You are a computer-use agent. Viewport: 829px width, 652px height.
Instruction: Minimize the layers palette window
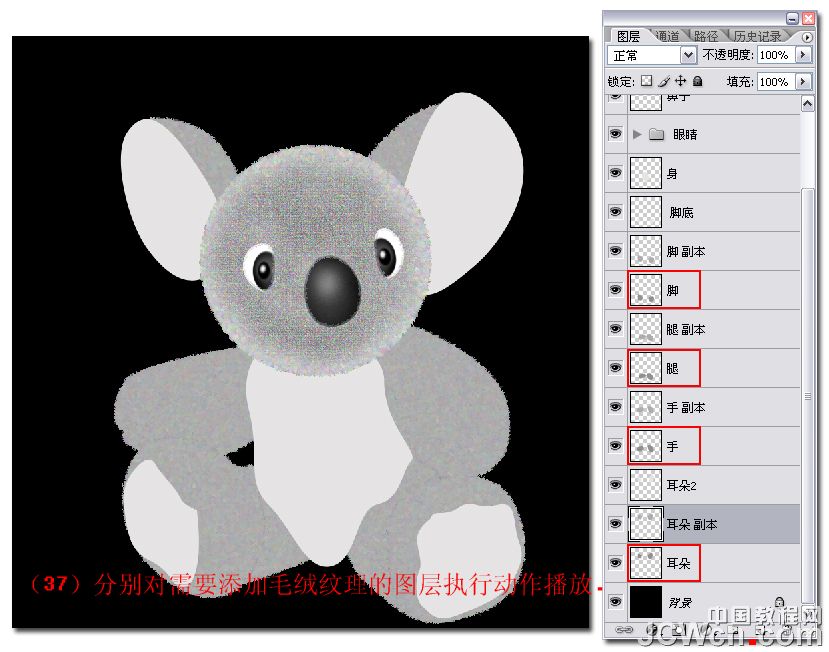click(792, 19)
